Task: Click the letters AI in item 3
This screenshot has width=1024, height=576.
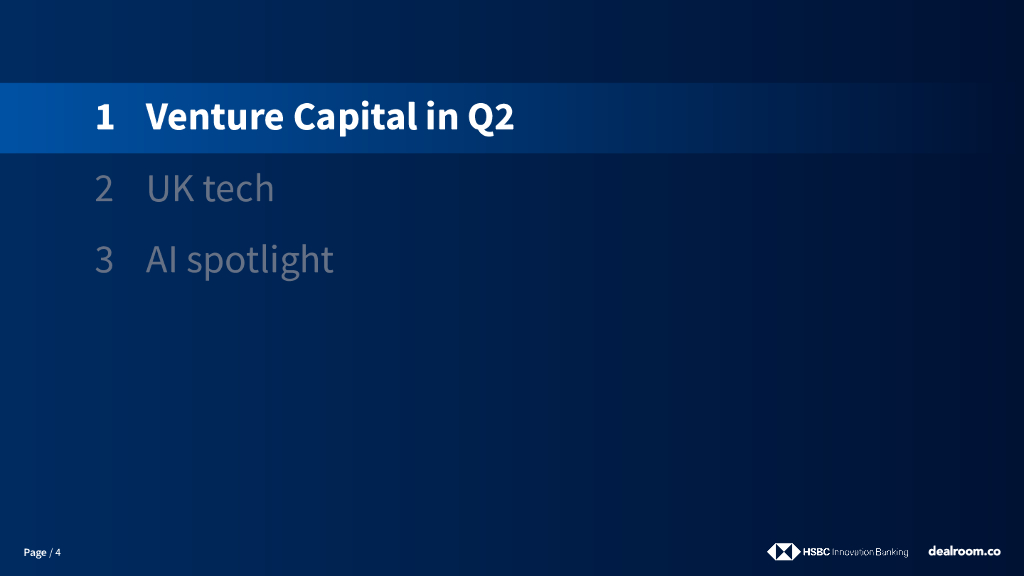Action: pos(161,260)
